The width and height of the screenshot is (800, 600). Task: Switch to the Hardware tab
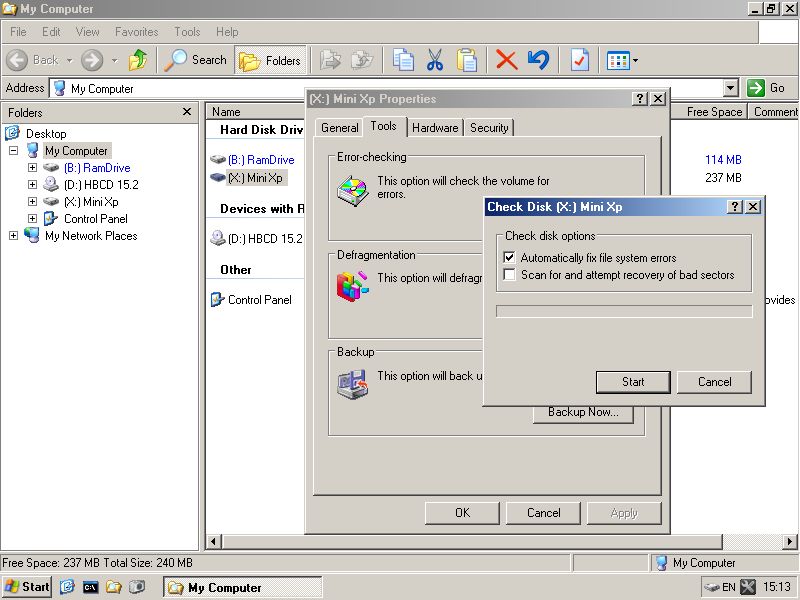(x=435, y=128)
